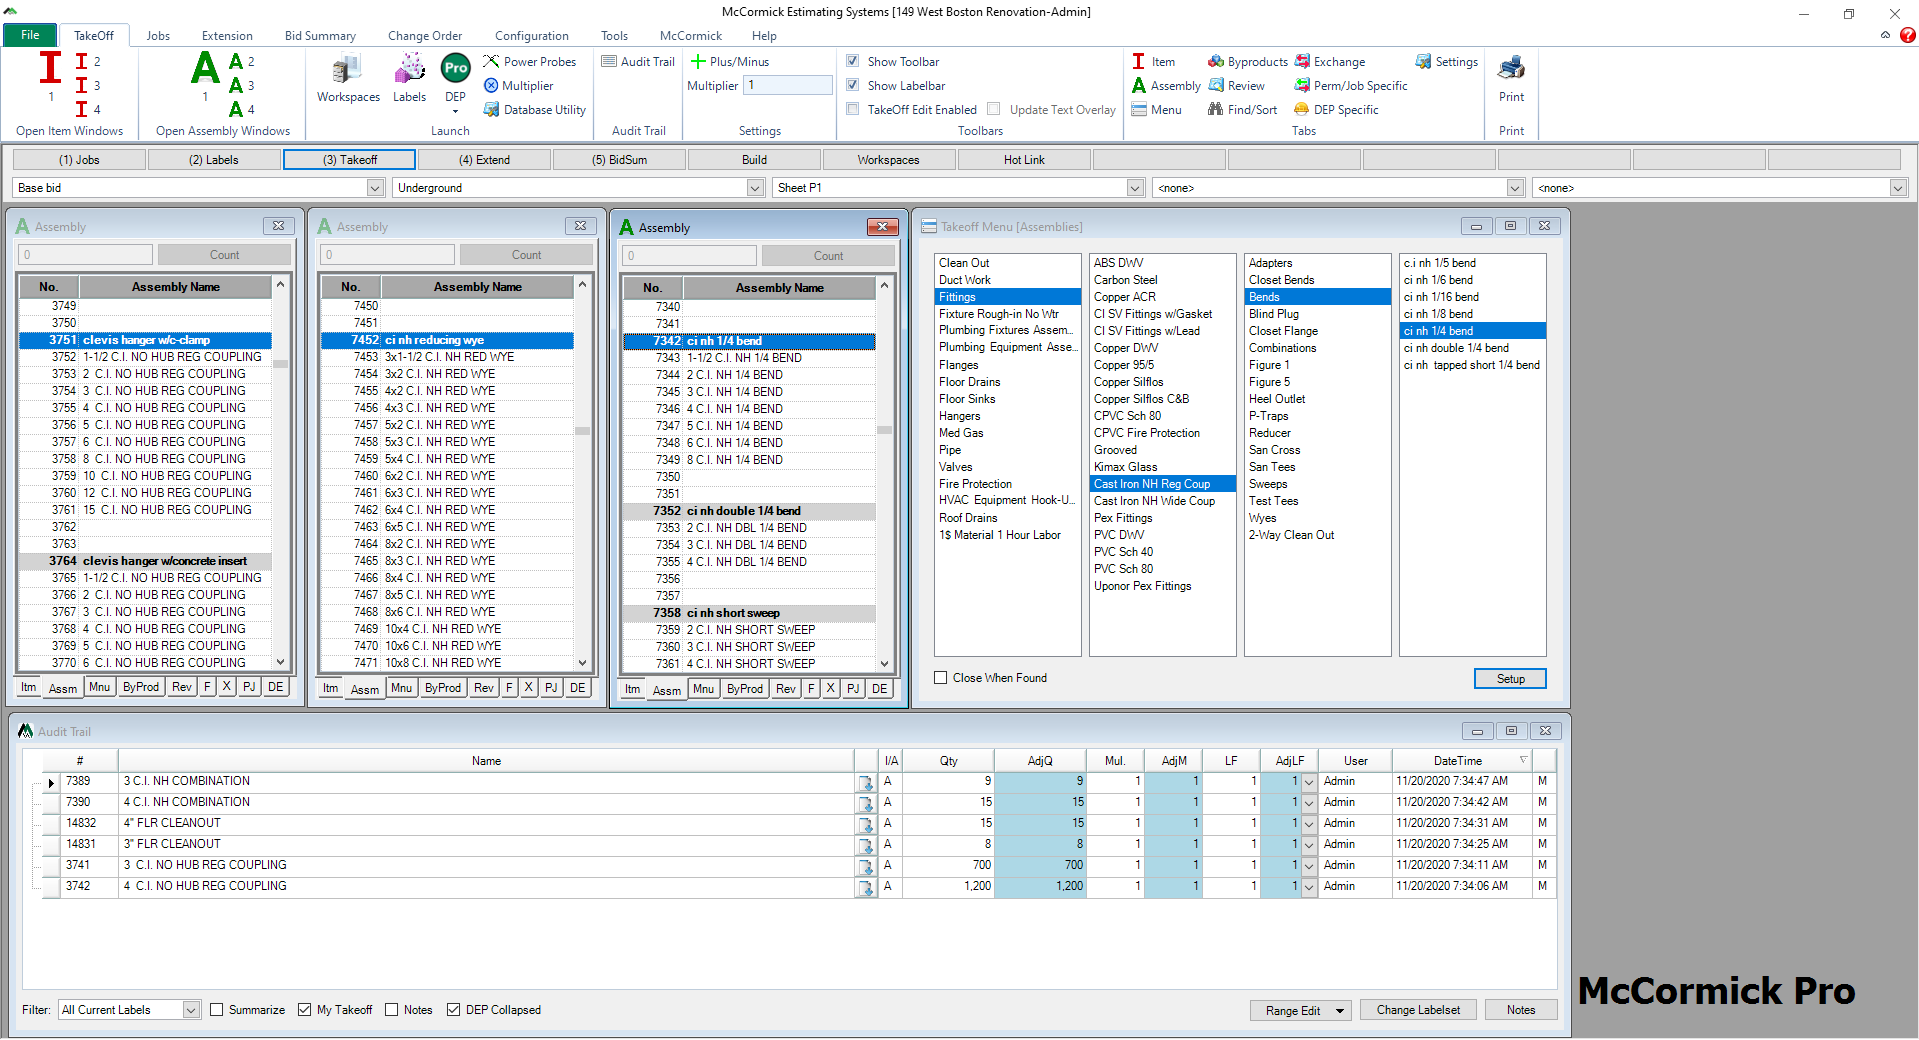Image resolution: width=1919 pixels, height=1040 pixels.
Task: Open help question mark icon
Action: point(1908,35)
